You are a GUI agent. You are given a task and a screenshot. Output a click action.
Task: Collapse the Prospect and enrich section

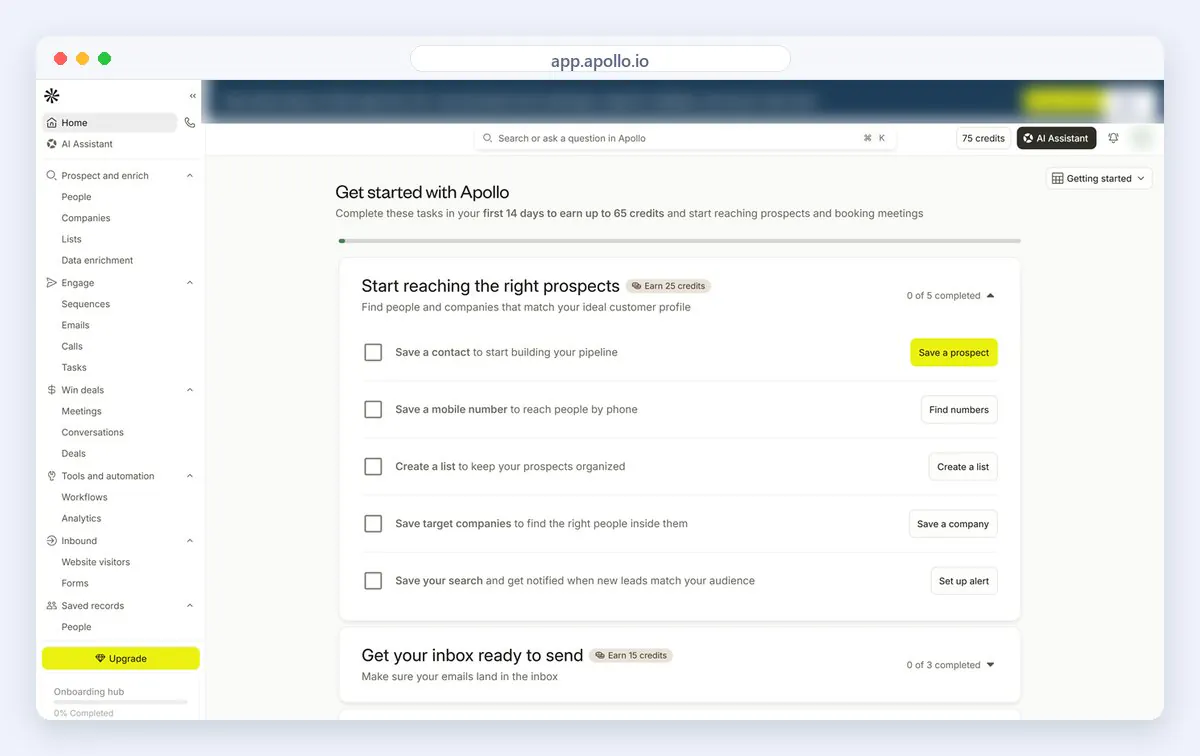pyautogui.click(x=190, y=175)
